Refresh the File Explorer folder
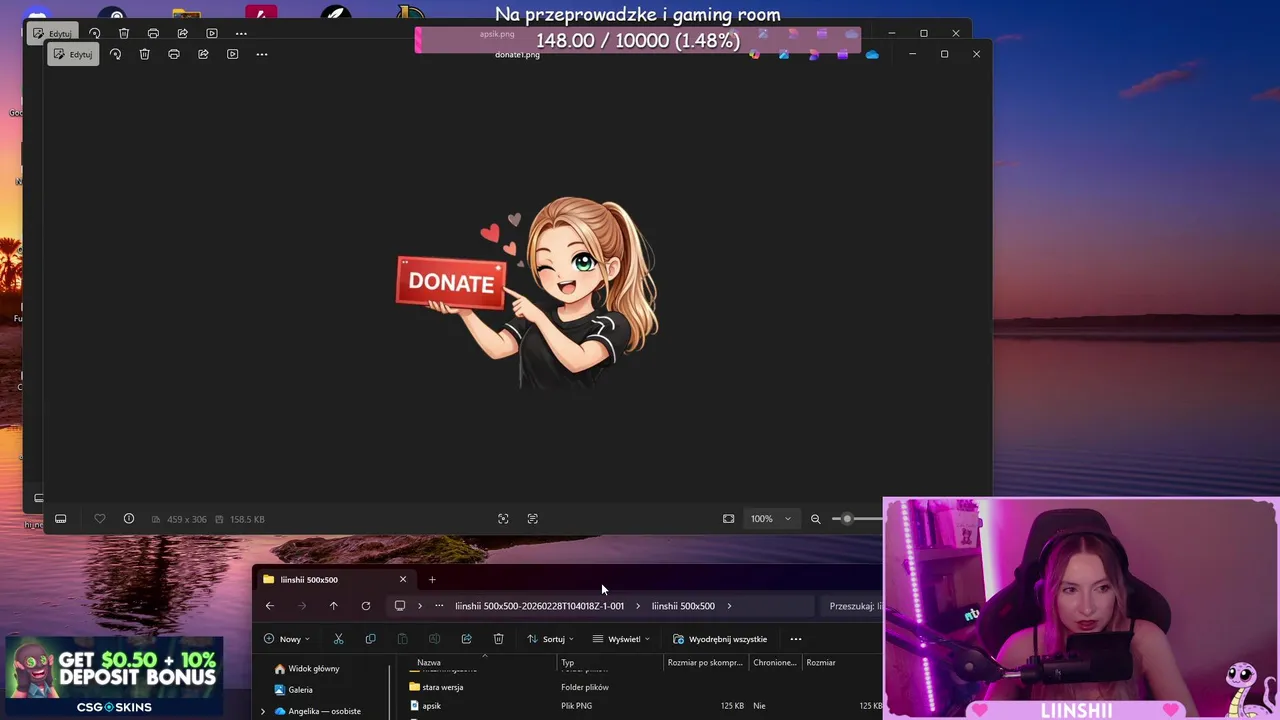Viewport: 1280px width, 720px height. (x=366, y=606)
